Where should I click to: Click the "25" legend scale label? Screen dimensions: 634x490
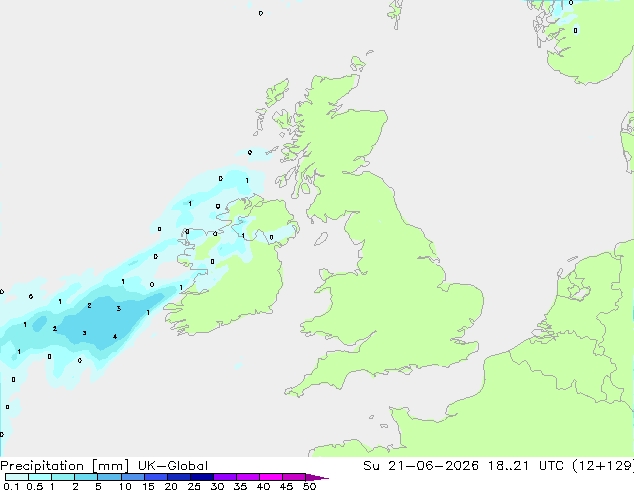[194, 486]
